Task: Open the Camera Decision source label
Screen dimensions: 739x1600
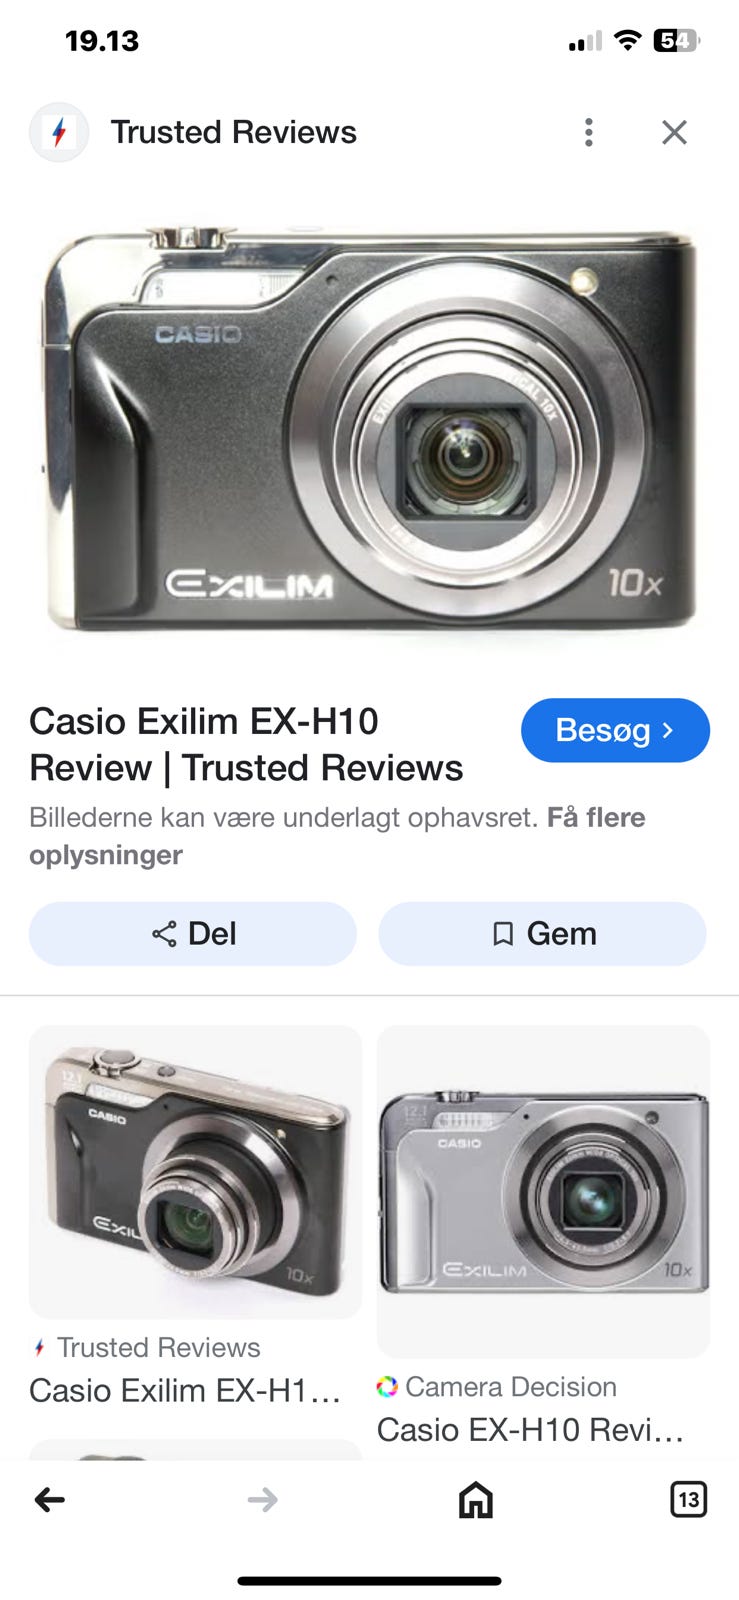Action: point(497,1387)
